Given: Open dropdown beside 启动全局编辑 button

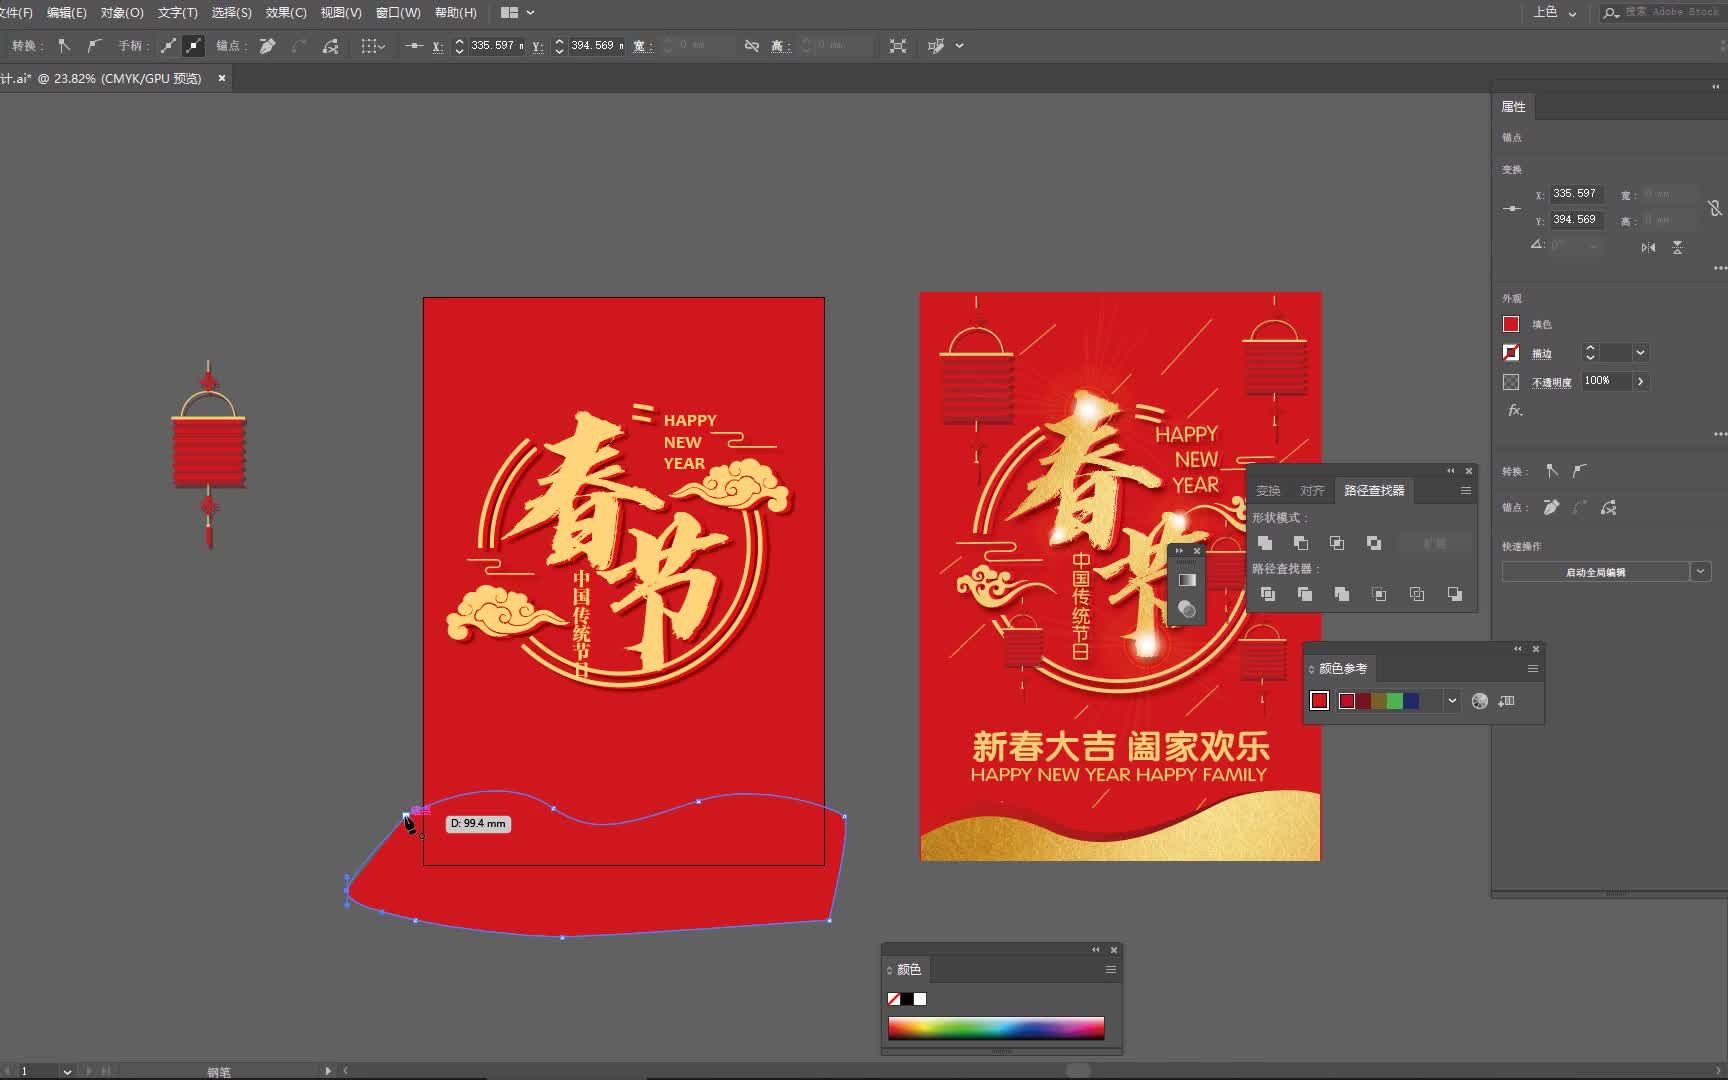Looking at the screenshot, I should click(x=1700, y=572).
